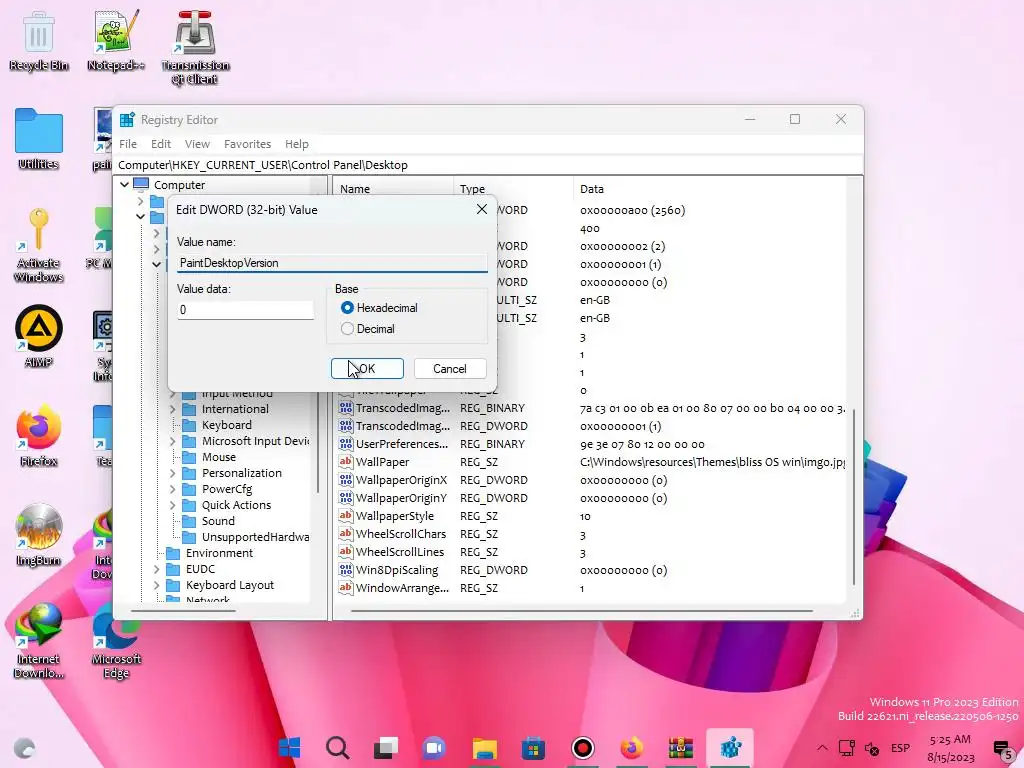
Task: Show hidden tray icons chevron
Action: click(822, 748)
